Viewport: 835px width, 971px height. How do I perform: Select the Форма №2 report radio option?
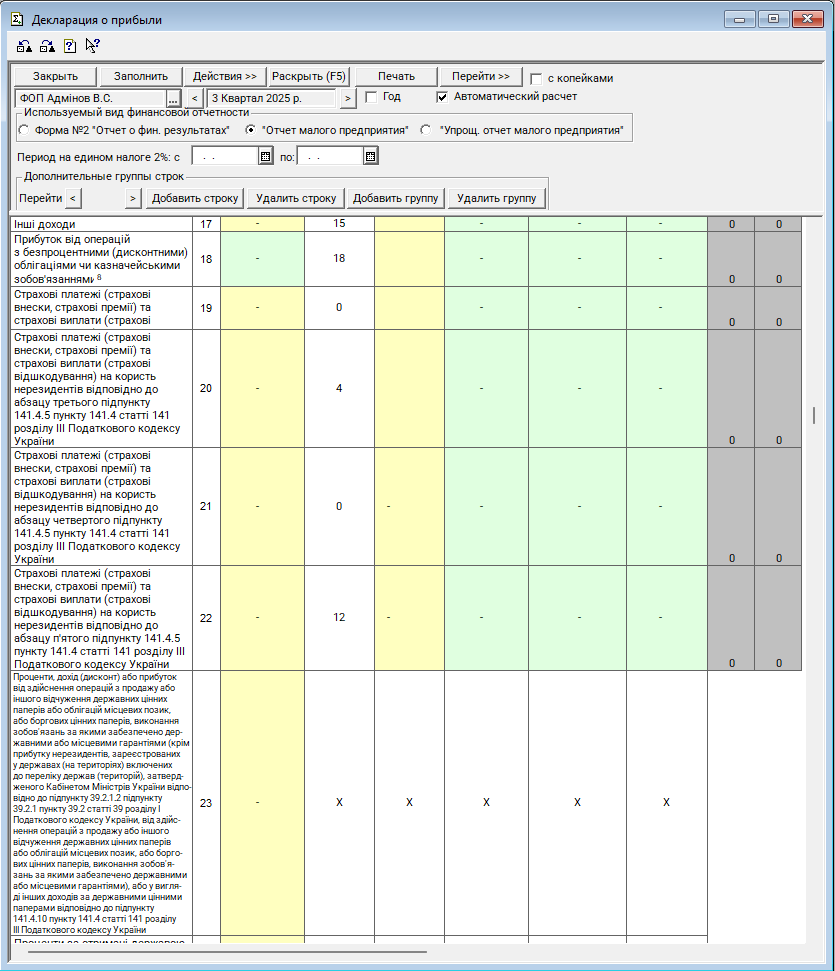click(24, 130)
